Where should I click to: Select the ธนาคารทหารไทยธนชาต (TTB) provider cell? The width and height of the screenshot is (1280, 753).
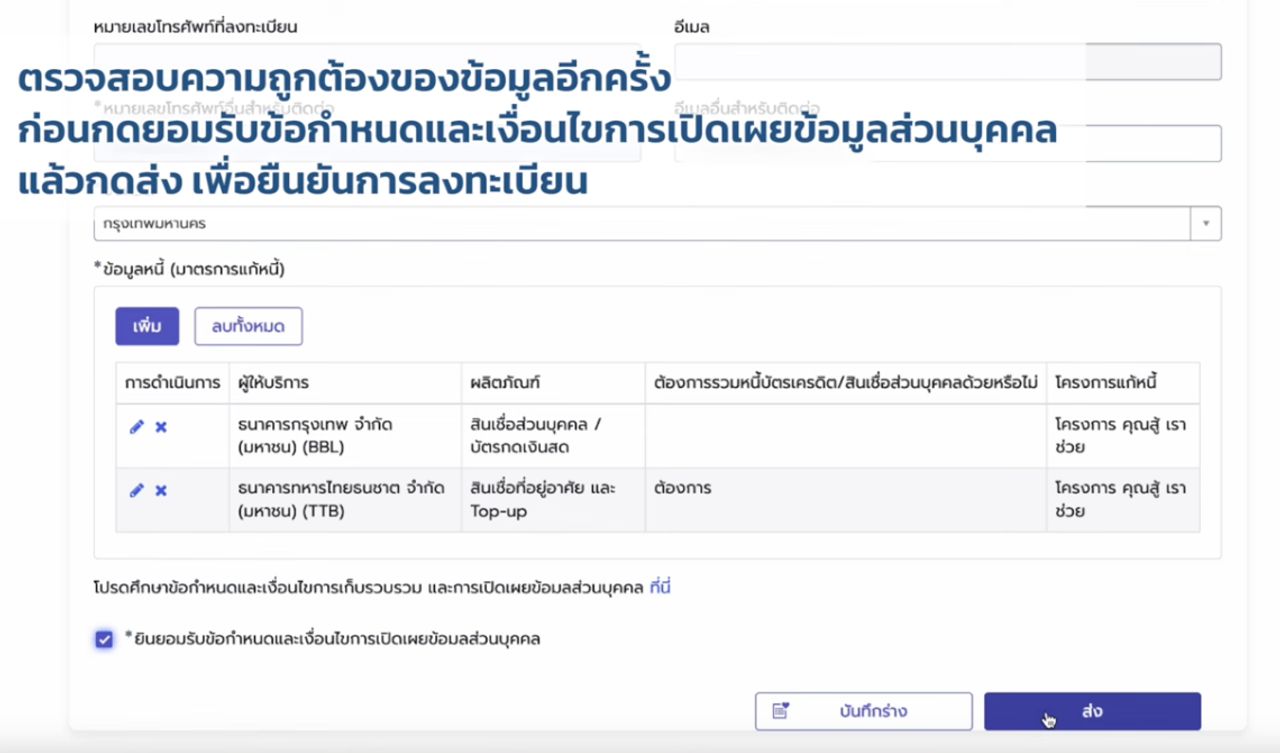click(x=345, y=500)
